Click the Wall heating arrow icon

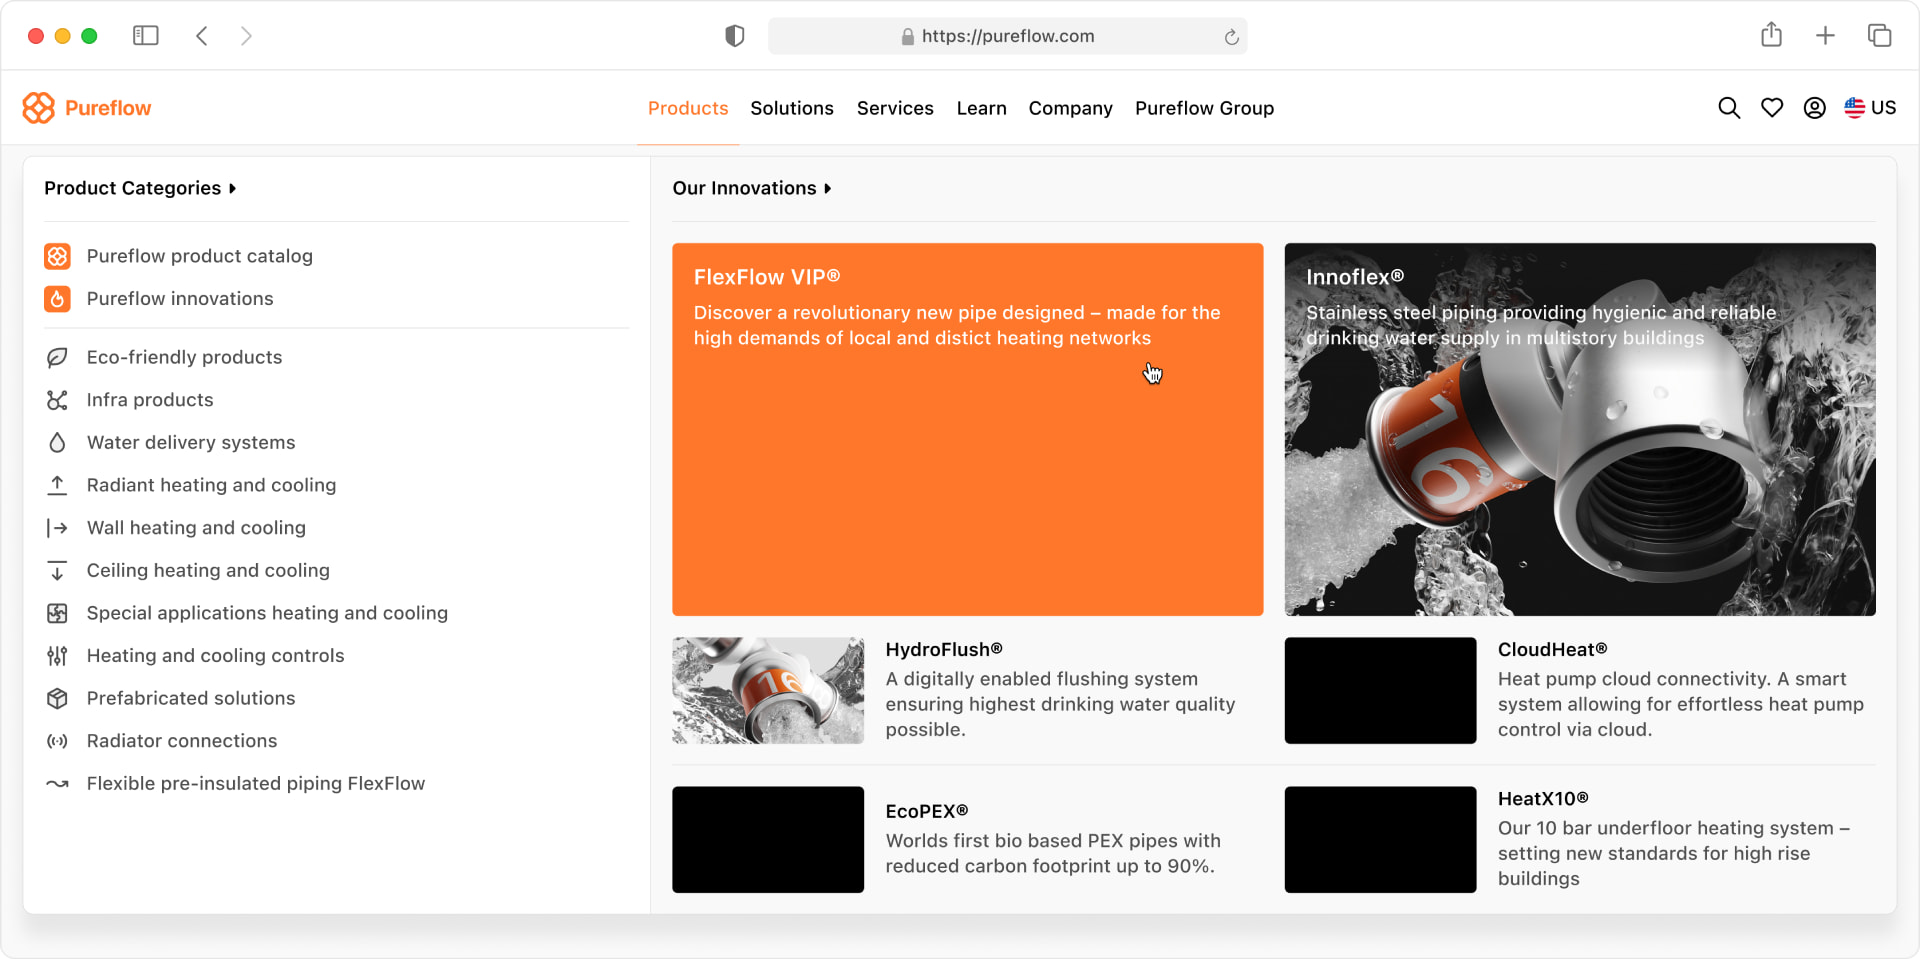tap(57, 528)
